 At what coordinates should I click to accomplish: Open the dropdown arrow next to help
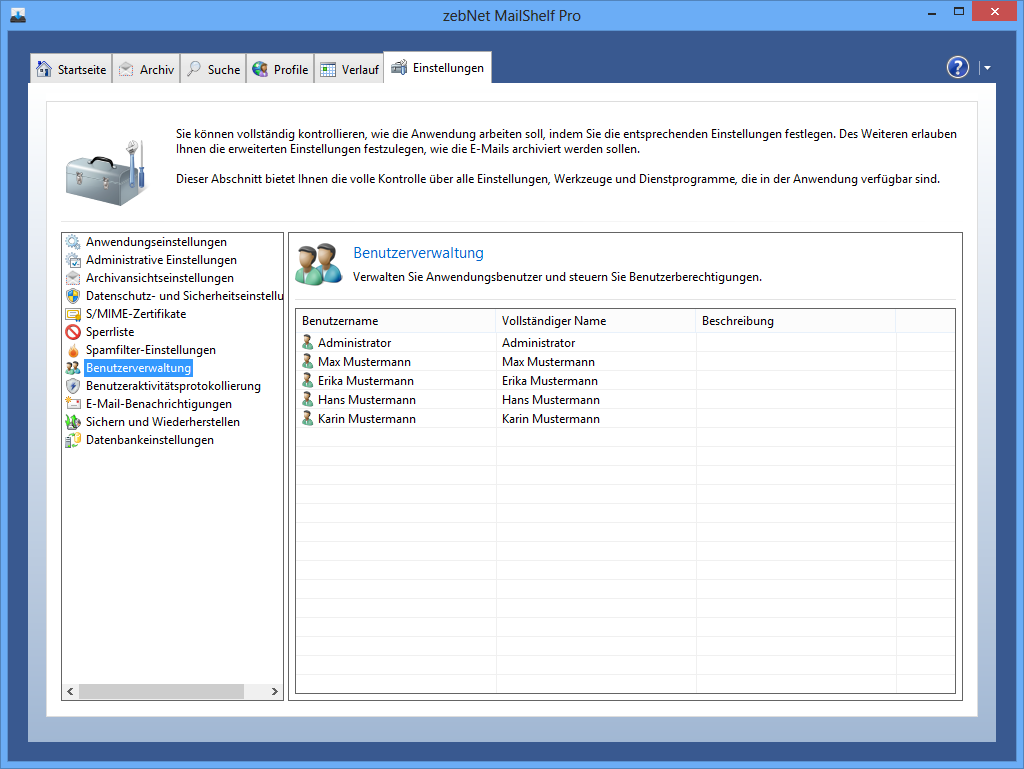(x=987, y=67)
